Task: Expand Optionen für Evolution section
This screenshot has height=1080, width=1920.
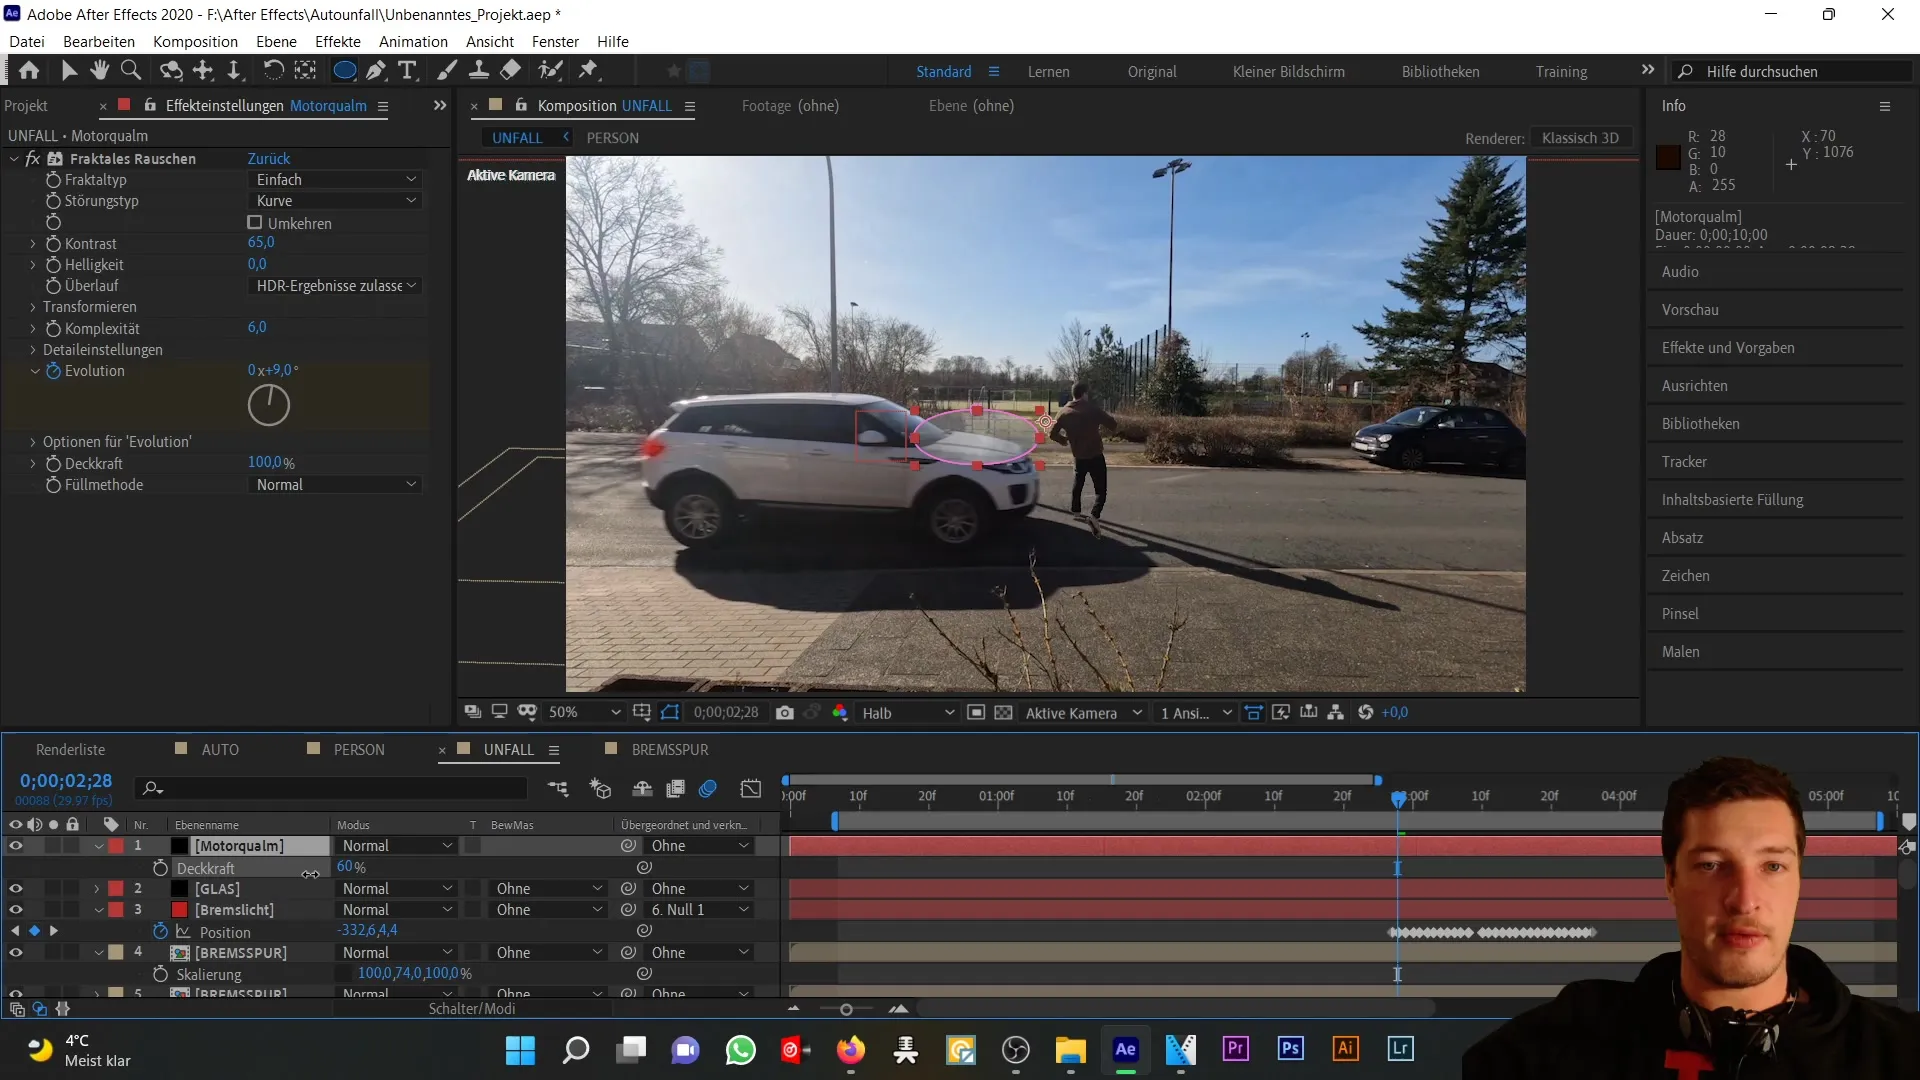Action: [32, 442]
